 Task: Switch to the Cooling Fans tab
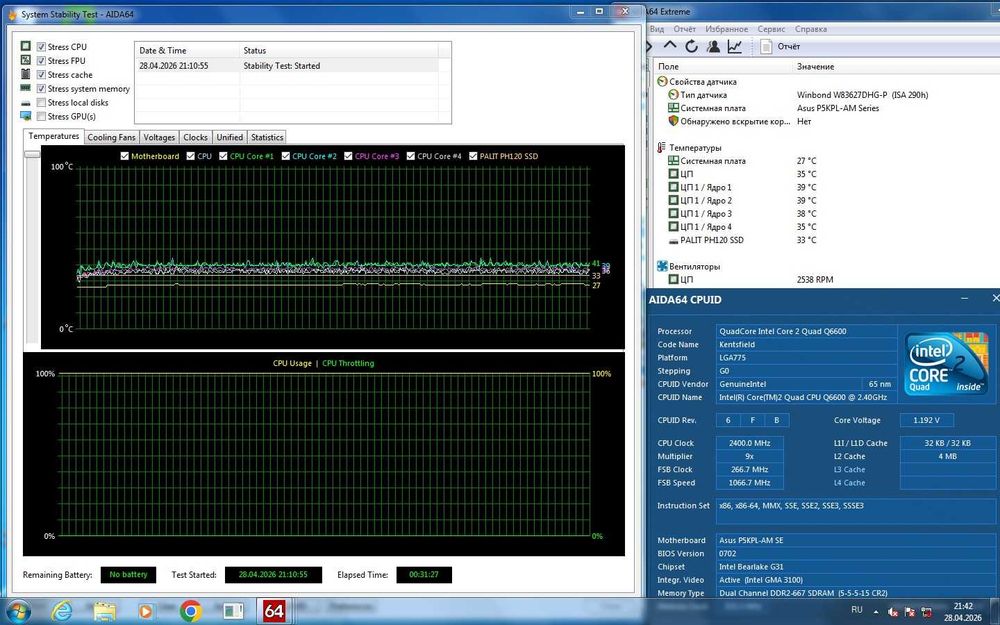tap(111, 137)
